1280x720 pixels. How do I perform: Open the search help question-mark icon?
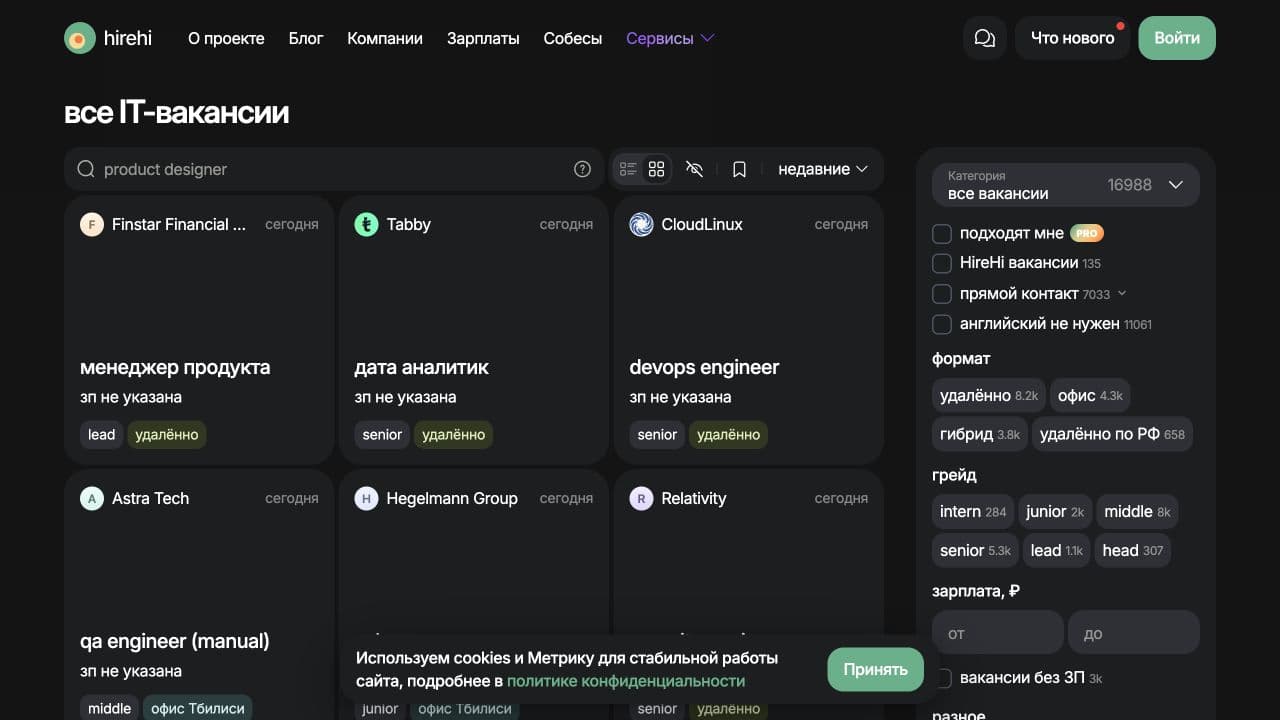point(582,169)
